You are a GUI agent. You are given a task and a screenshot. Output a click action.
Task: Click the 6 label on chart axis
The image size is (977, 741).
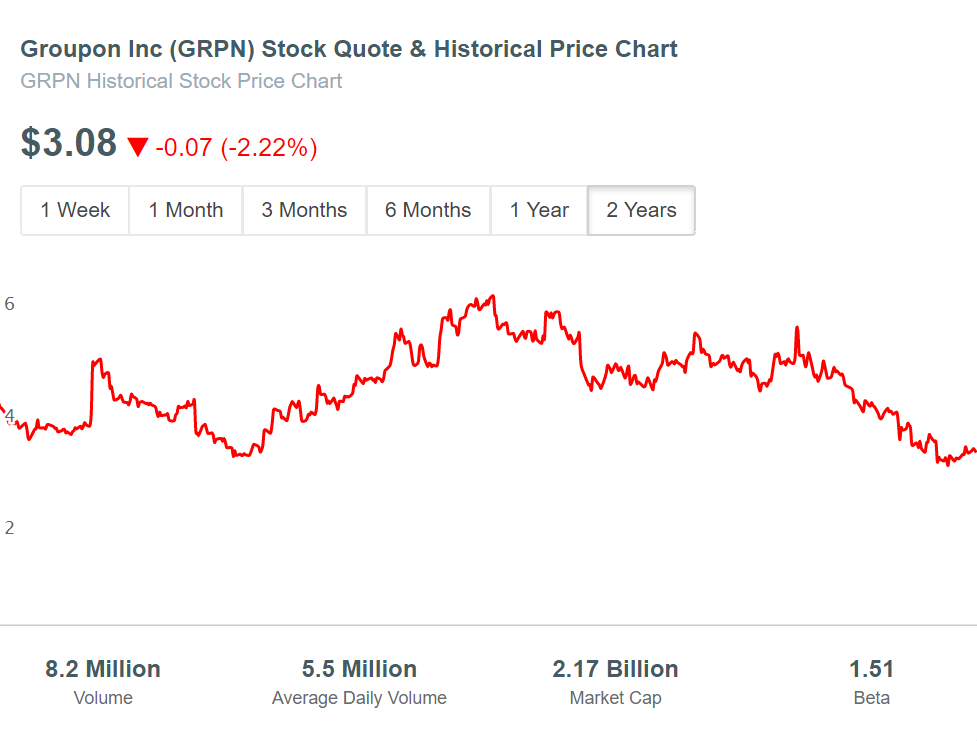(10, 303)
